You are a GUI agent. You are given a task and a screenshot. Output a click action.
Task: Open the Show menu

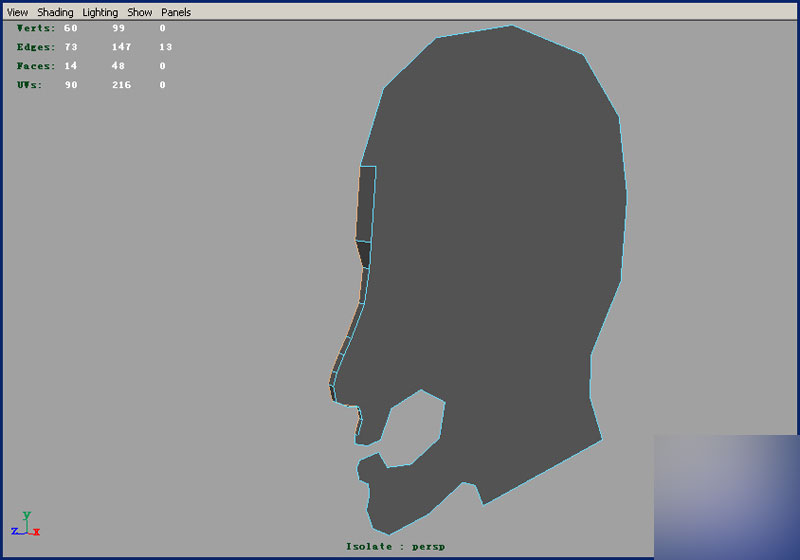(x=139, y=12)
